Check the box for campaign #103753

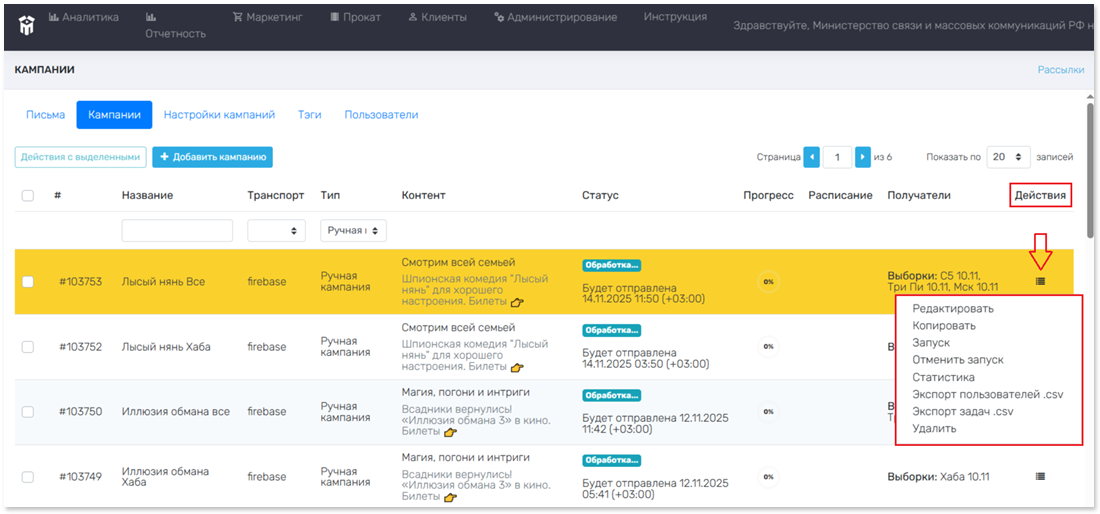(x=28, y=282)
